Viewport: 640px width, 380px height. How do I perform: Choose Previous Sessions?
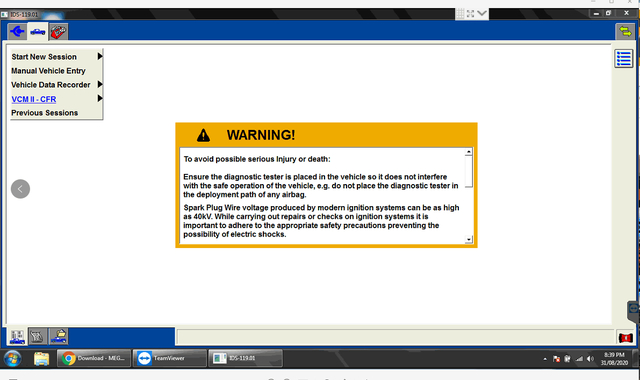tap(44, 113)
